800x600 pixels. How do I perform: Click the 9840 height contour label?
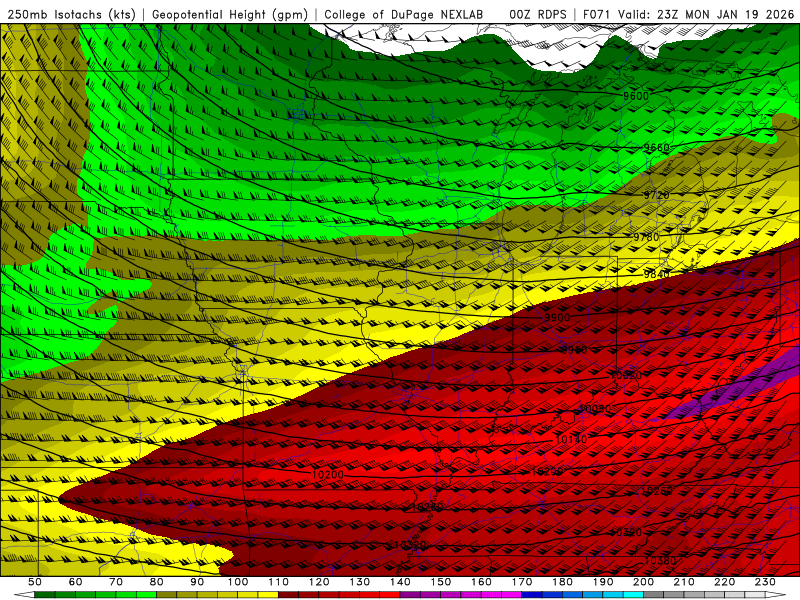click(x=656, y=274)
